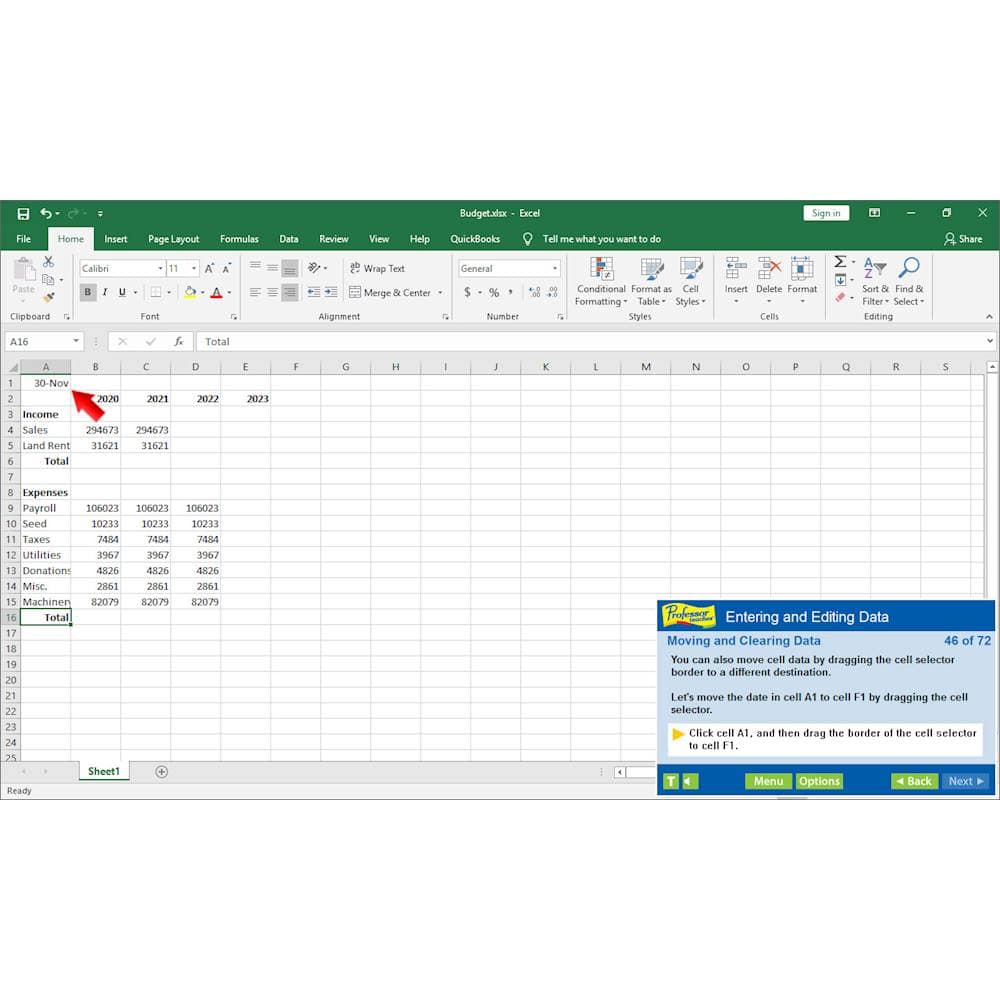Viewport: 1000px width, 1000px height.
Task: Expand the Name Box dropdown arrow
Action: (76, 341)
